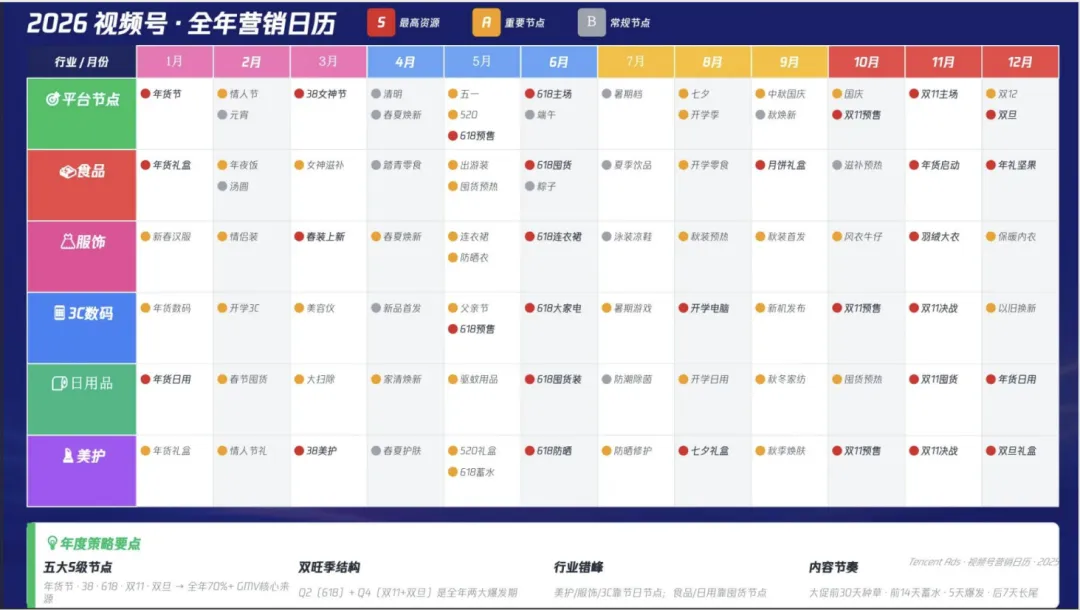Click the gray B legend badge
The width and height of the screenshot is (1080, 610).
(x=591, y=22)
